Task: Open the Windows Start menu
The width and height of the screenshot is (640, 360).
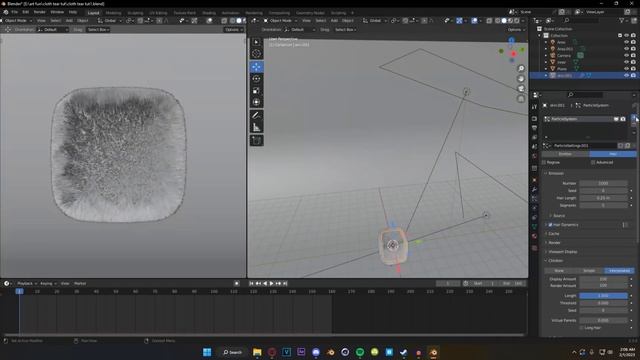Action: click(x=207, y=352)
